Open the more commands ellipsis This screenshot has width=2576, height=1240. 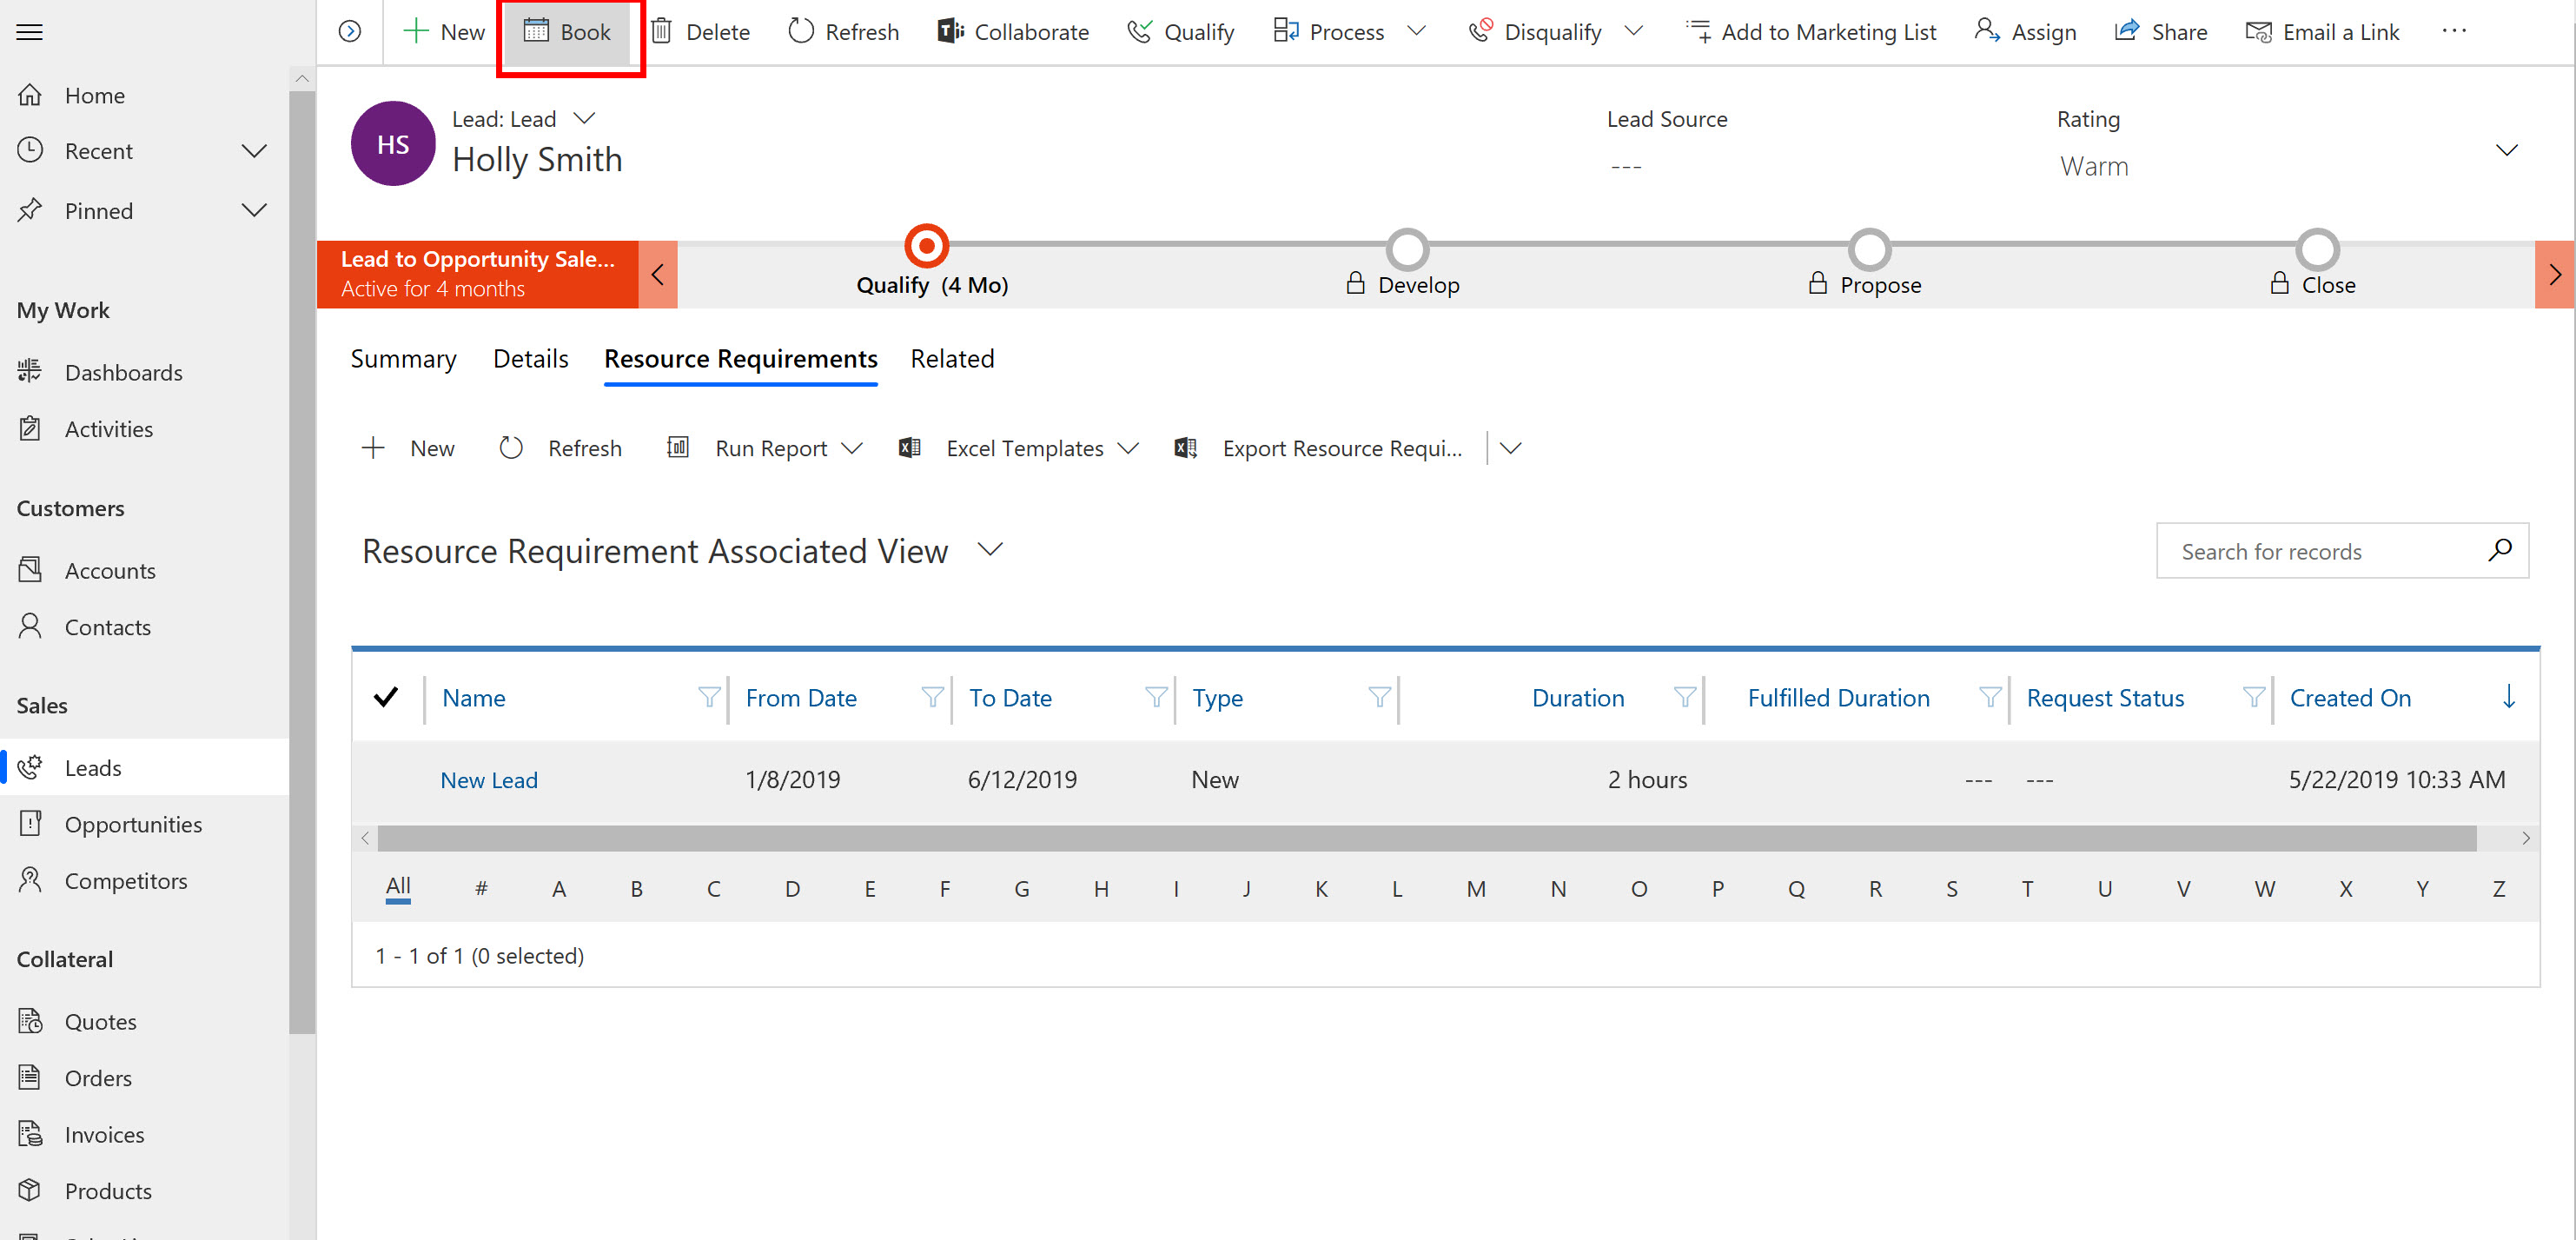[x=2454, y=31]
